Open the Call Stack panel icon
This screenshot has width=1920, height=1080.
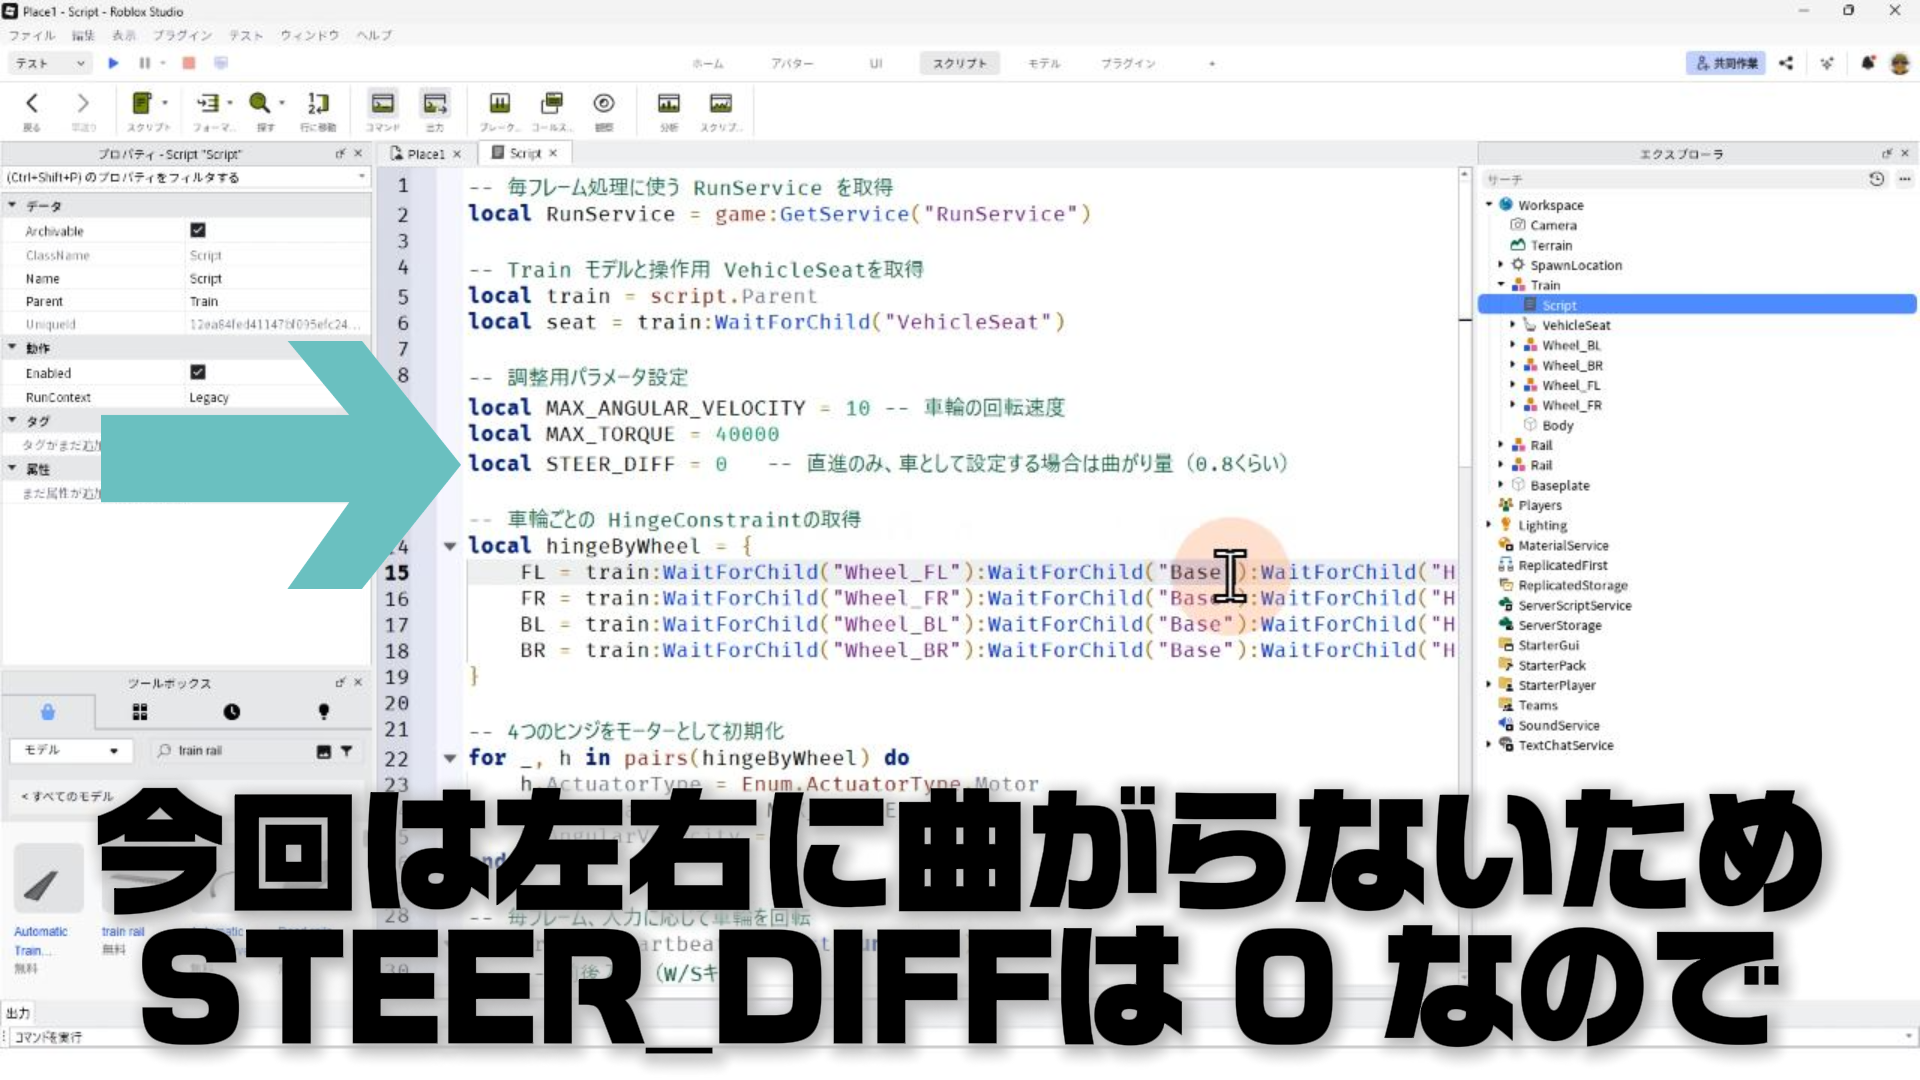pyautogui.click(x=551, y=104)
